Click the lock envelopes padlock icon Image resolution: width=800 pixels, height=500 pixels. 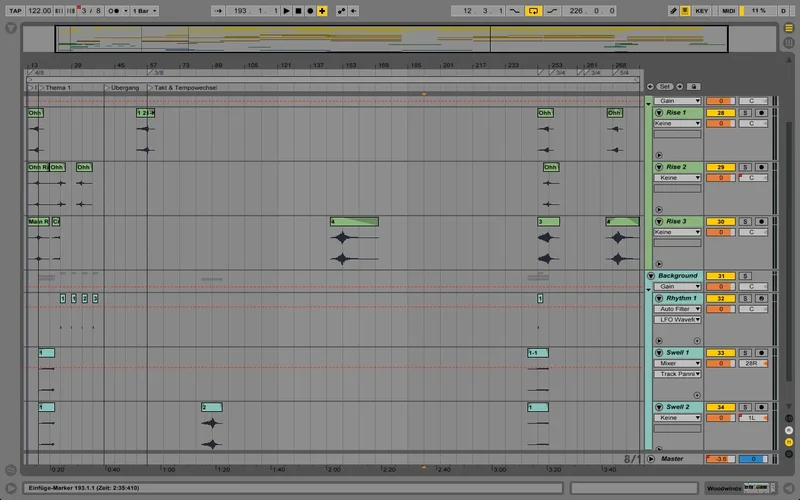tap(693, 87)
